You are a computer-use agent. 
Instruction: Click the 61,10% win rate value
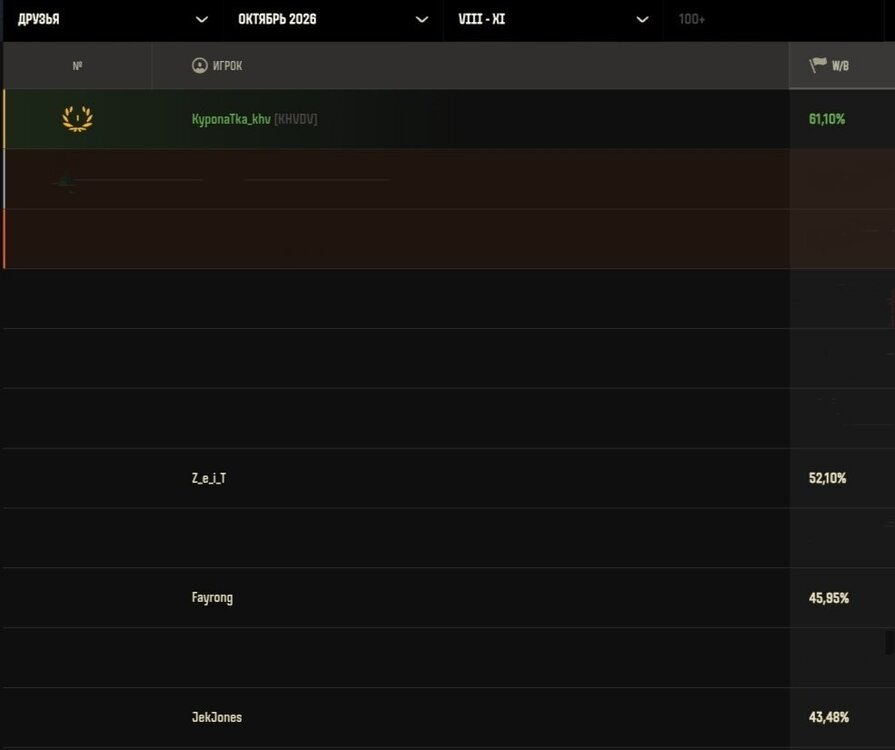click(827, 119)
